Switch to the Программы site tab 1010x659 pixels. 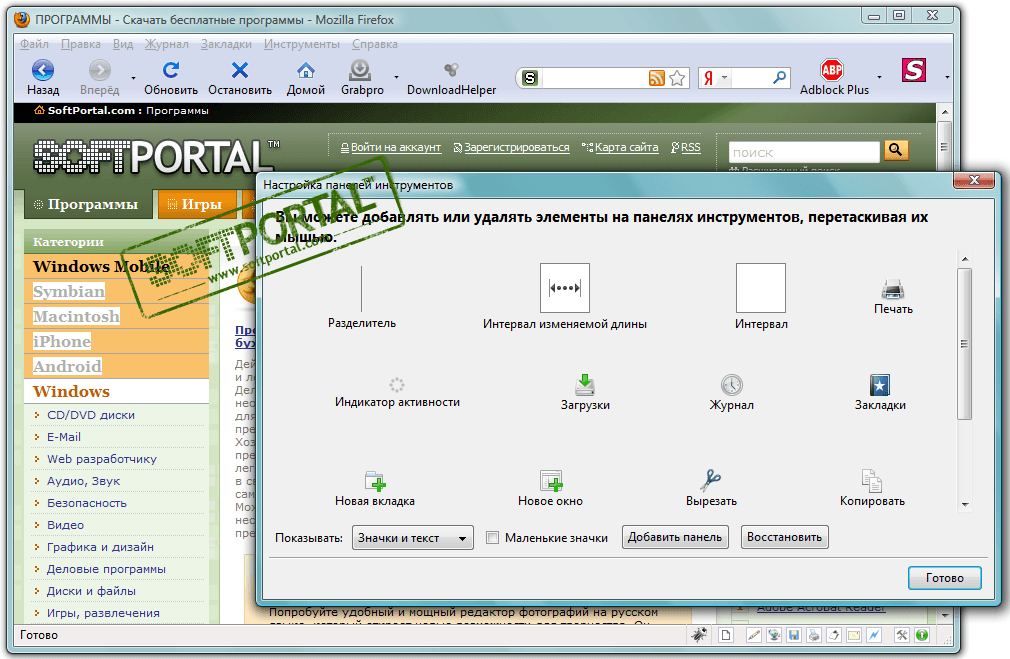(89, 204)
